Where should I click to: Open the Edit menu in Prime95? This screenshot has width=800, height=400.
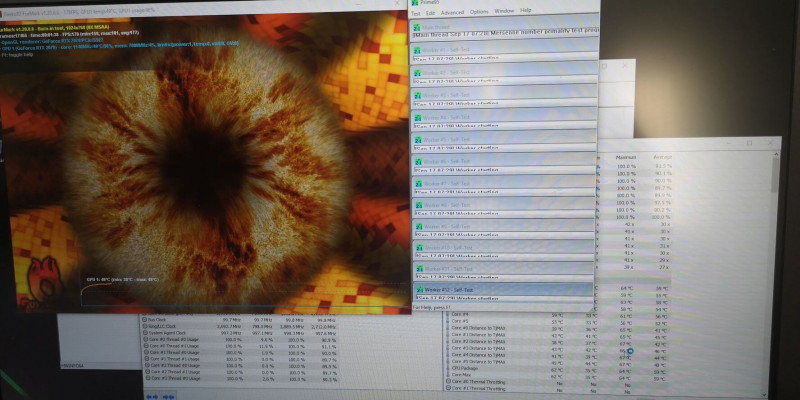pos(431,13)
